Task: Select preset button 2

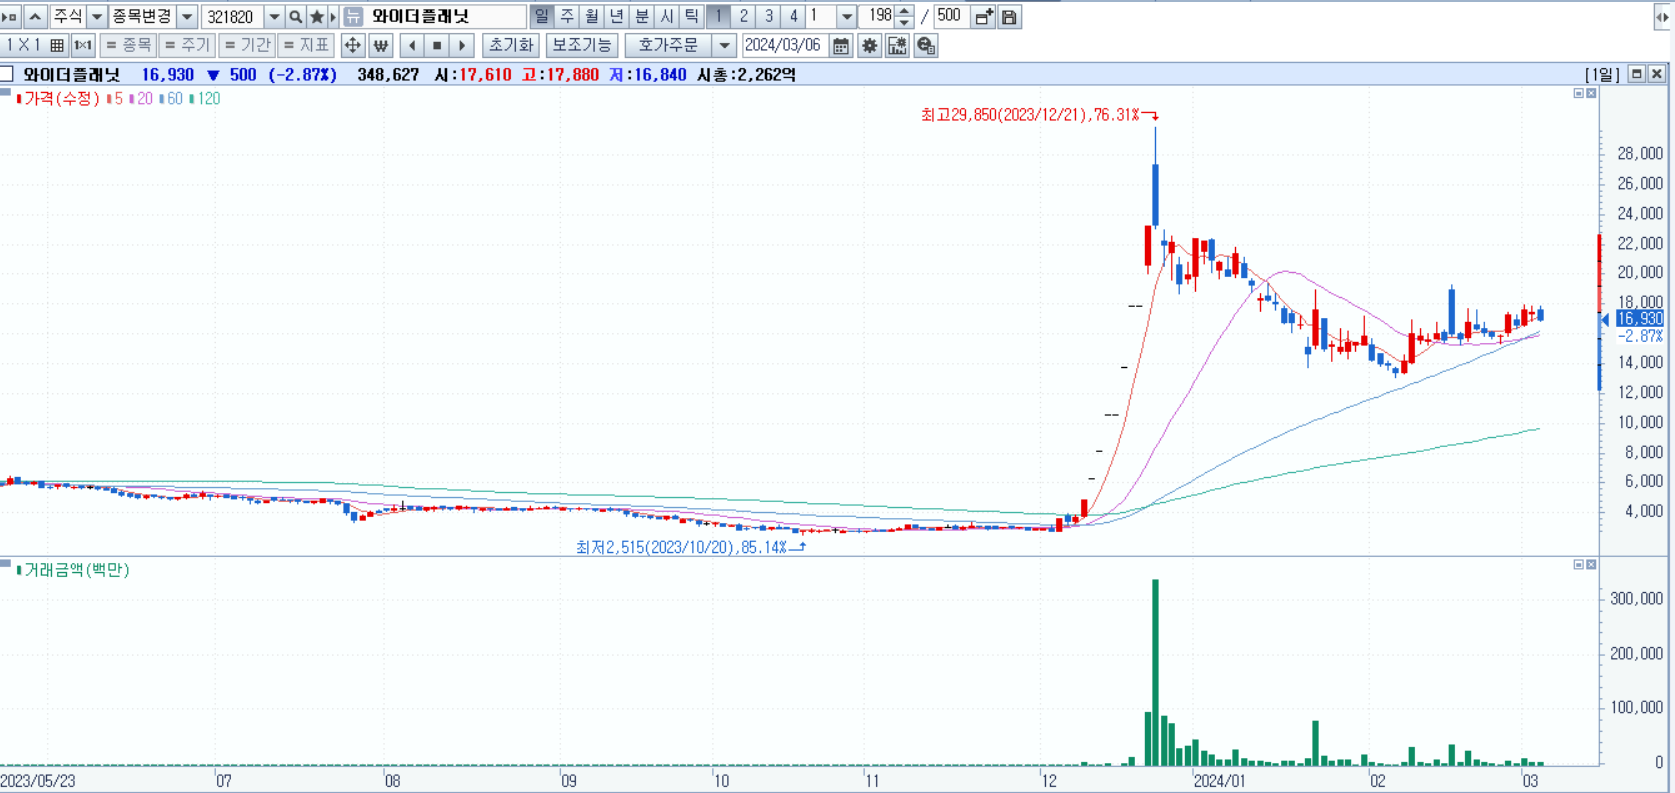Action: (x=743, y=17)
